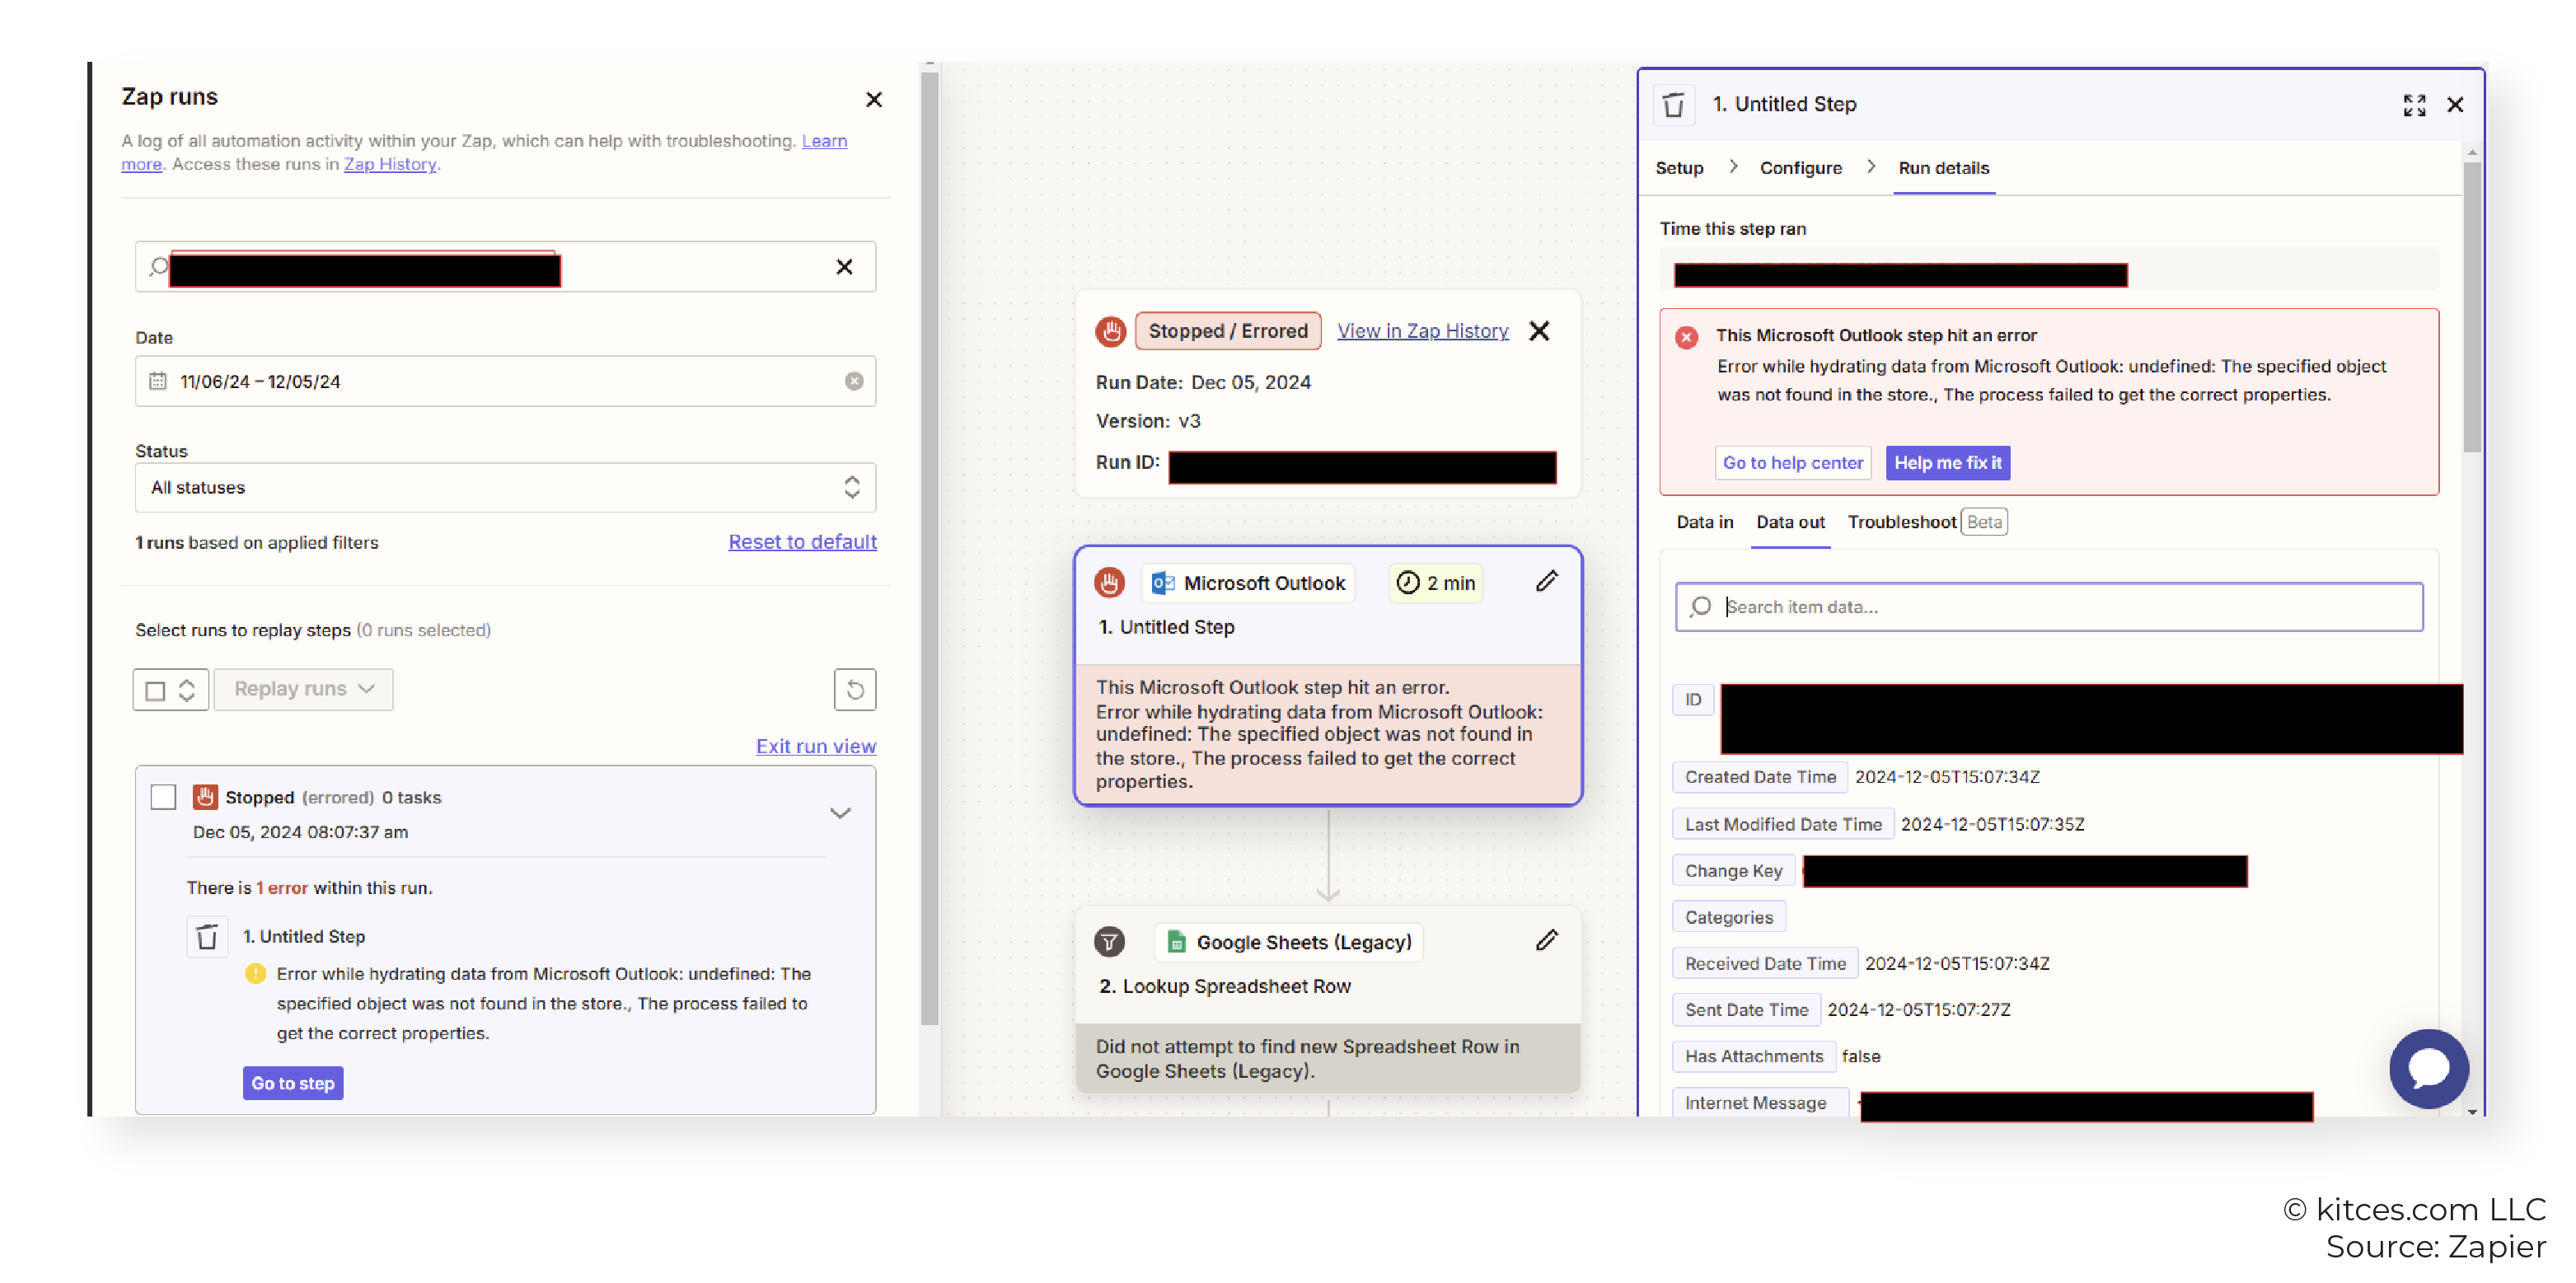Screen dimensions: 2576x1283
Task: Switch to the Data out tab
Action: pyautogui.click(x=1790, y=522)
